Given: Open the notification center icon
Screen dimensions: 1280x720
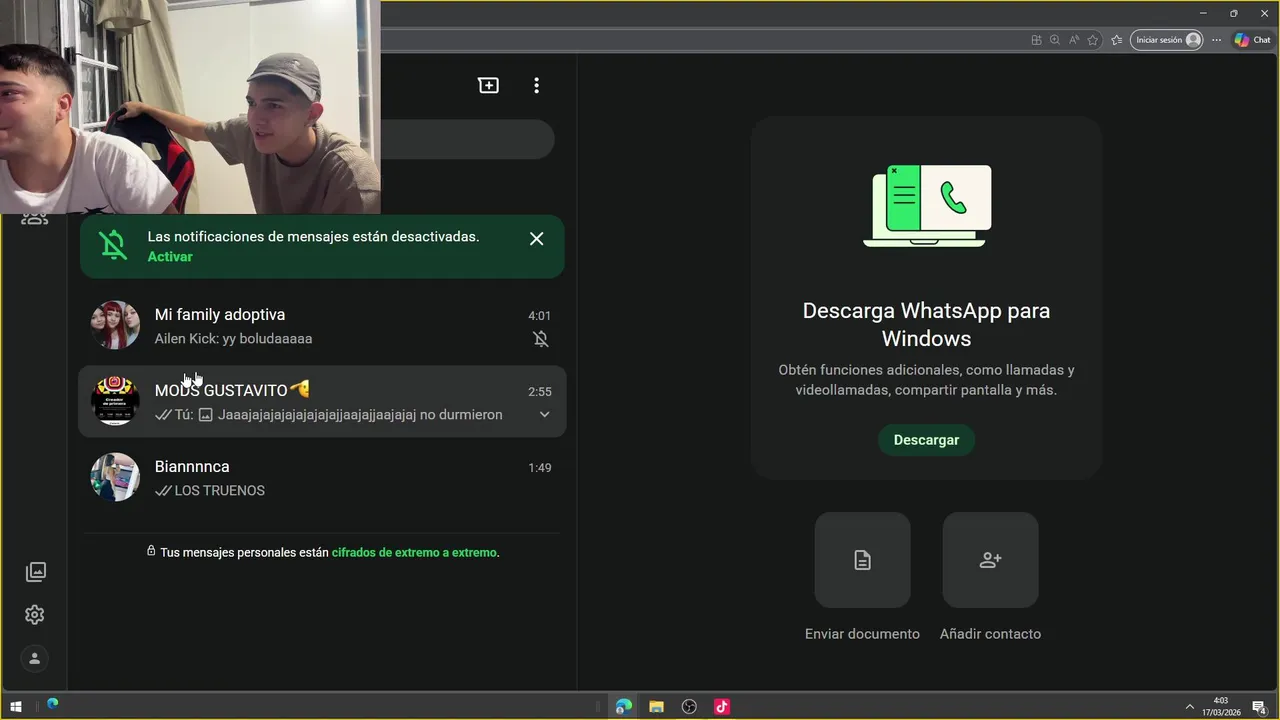Looking at the screenshot, I should (x=1260, y=707).
